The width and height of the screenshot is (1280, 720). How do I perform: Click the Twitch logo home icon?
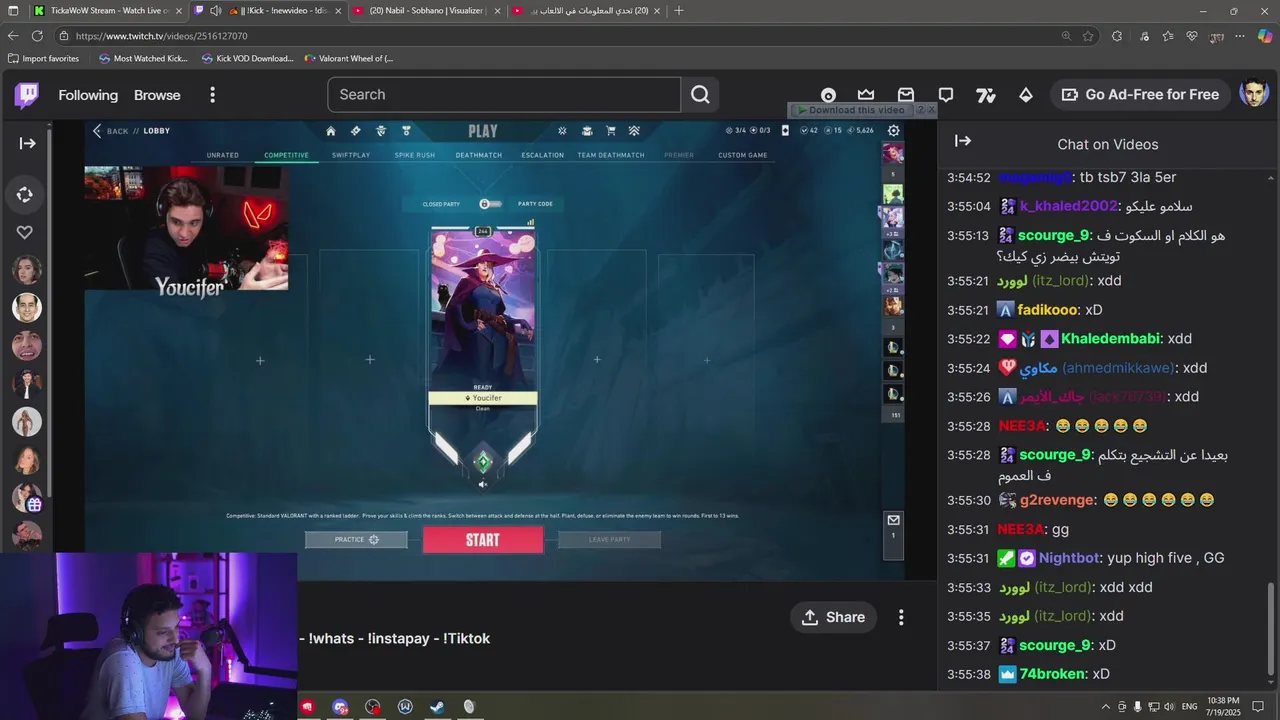[27, 95]
